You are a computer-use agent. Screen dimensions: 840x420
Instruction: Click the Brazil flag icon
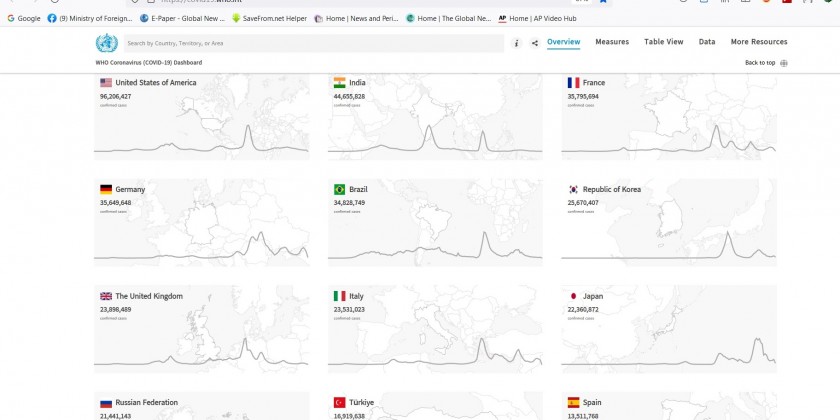click(339, 189)
